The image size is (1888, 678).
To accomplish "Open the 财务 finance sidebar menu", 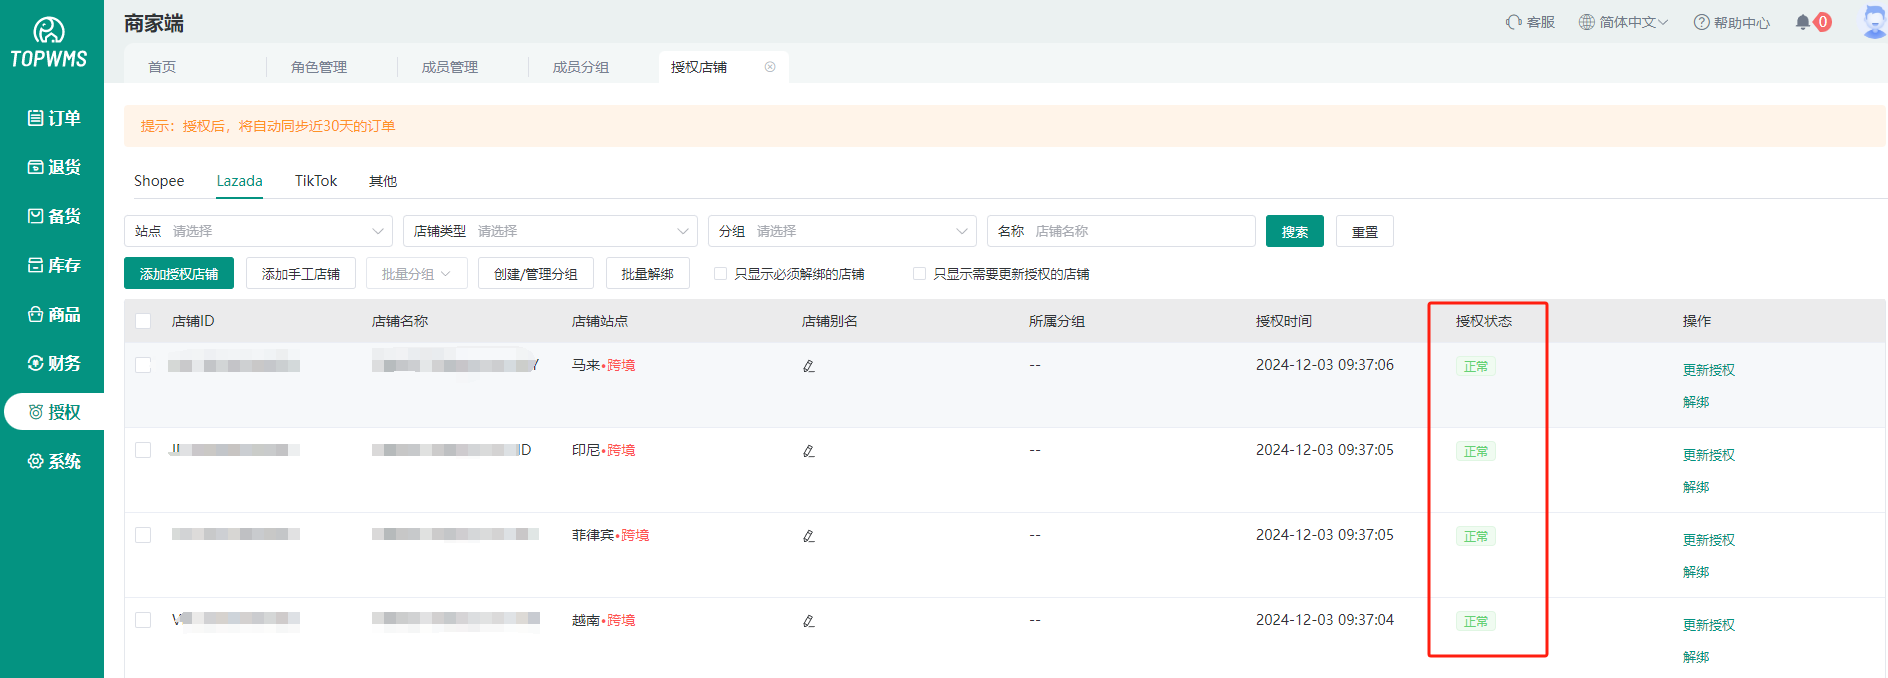I will [54, 363].
